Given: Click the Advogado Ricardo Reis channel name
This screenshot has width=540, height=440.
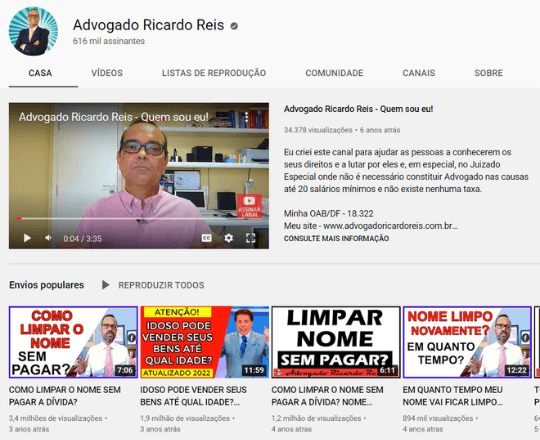Looking at the screenshot, I should pyautogui.click(x=148, y=25).
